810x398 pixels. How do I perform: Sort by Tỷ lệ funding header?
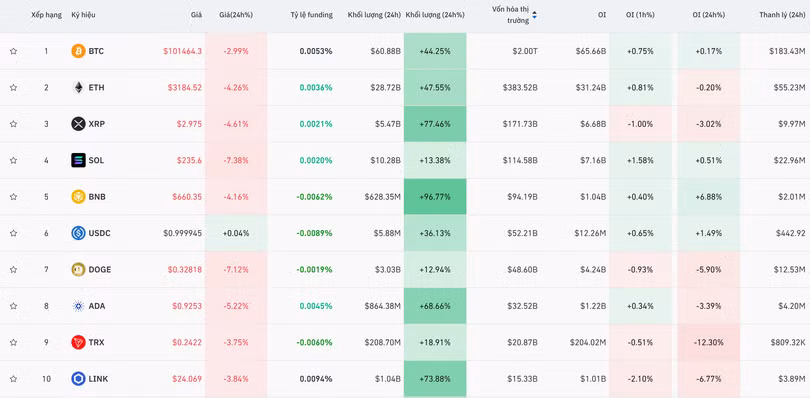[311, 15]
